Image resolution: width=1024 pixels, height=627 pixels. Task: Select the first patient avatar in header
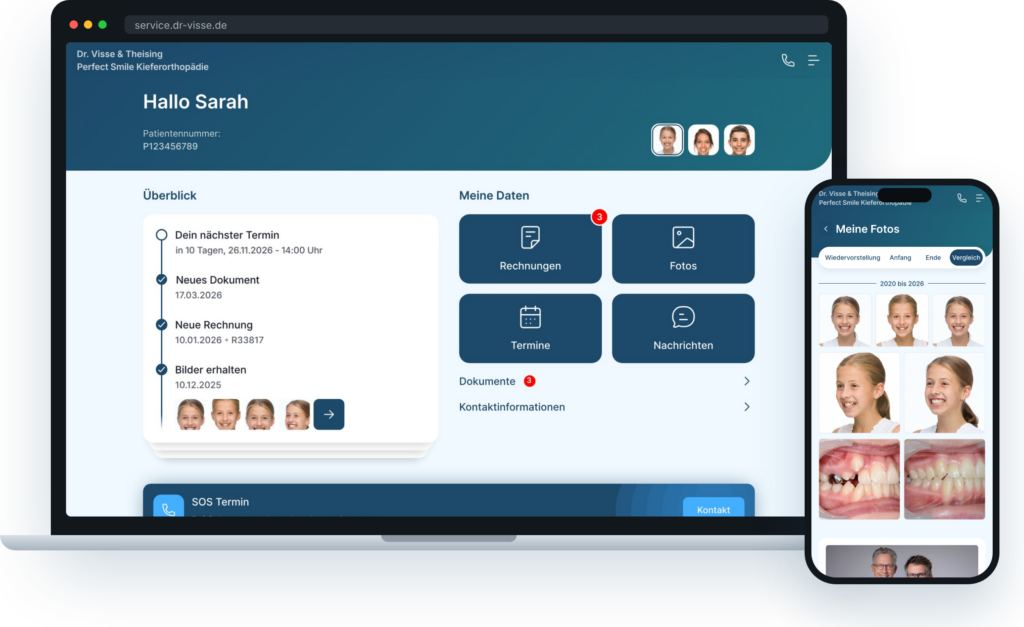tap(667, 140)
